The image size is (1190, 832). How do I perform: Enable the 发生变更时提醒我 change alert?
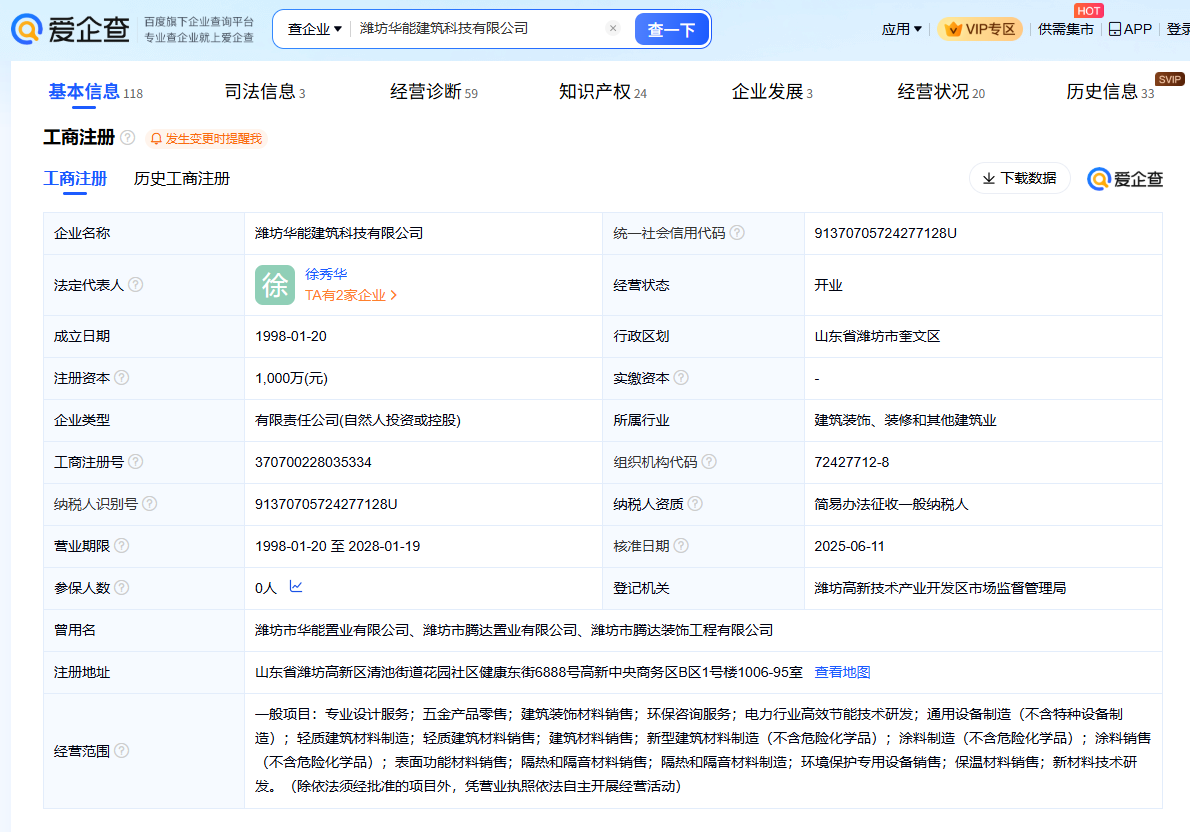click(206, 139)
